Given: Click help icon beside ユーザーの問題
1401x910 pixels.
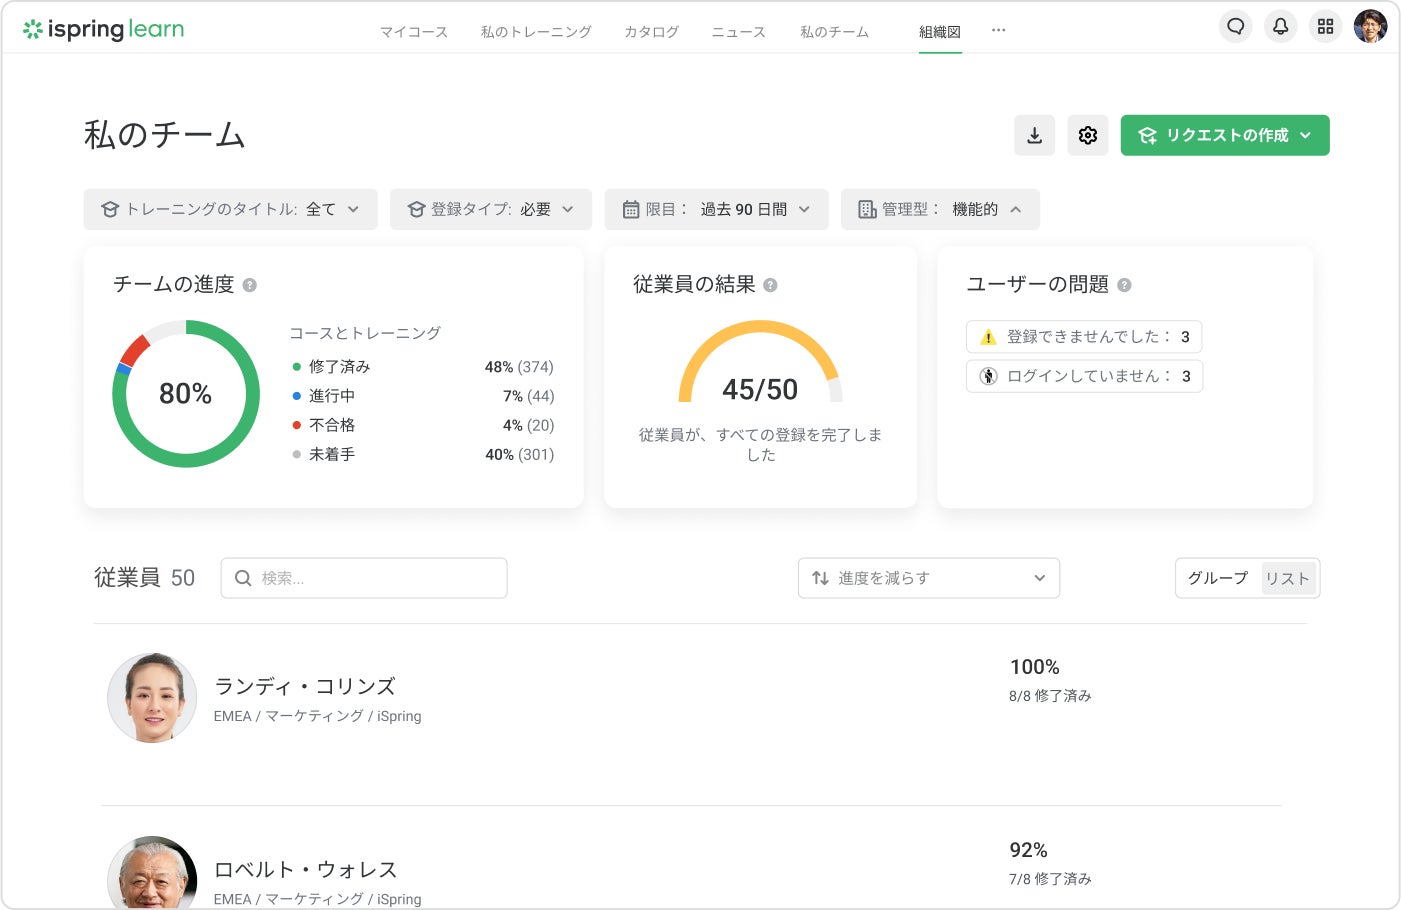Looking at the screenshot, I should pyautogui.click(x=1124, y=285).
